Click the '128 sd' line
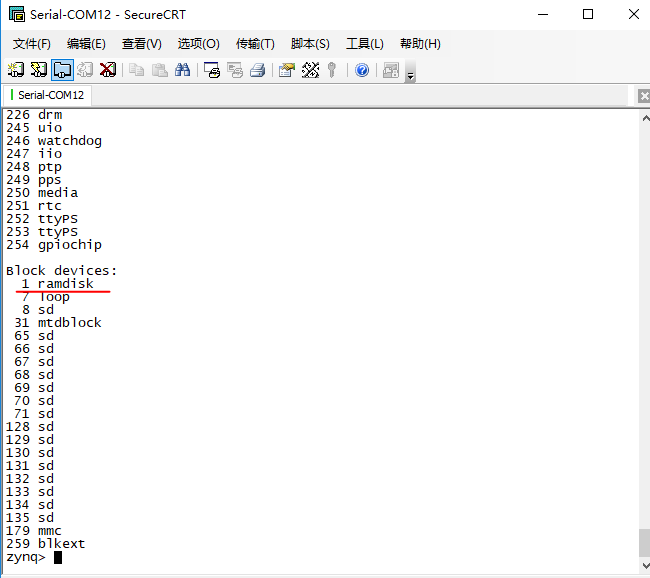The width and height of the screenshot is (650, 578). [30, 427]
